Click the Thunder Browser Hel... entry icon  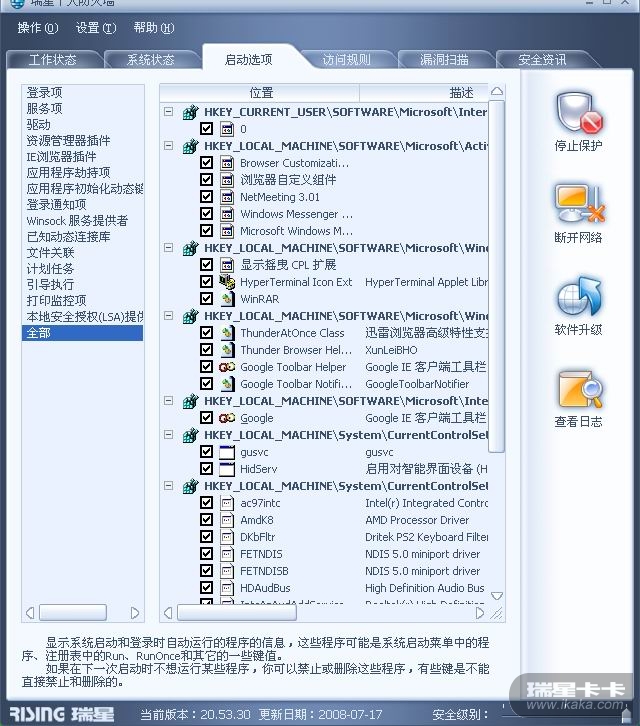point(227,350)
